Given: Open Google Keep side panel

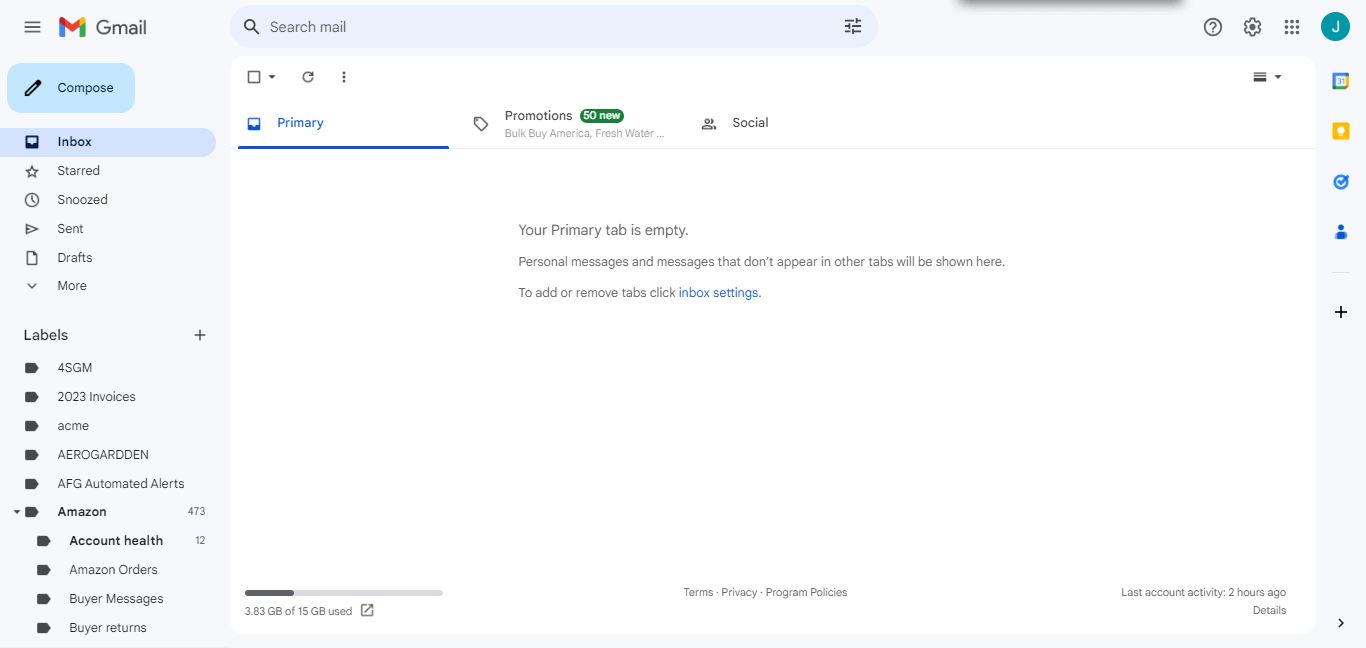Looking at the screenshot, I should coord(1341,131).
